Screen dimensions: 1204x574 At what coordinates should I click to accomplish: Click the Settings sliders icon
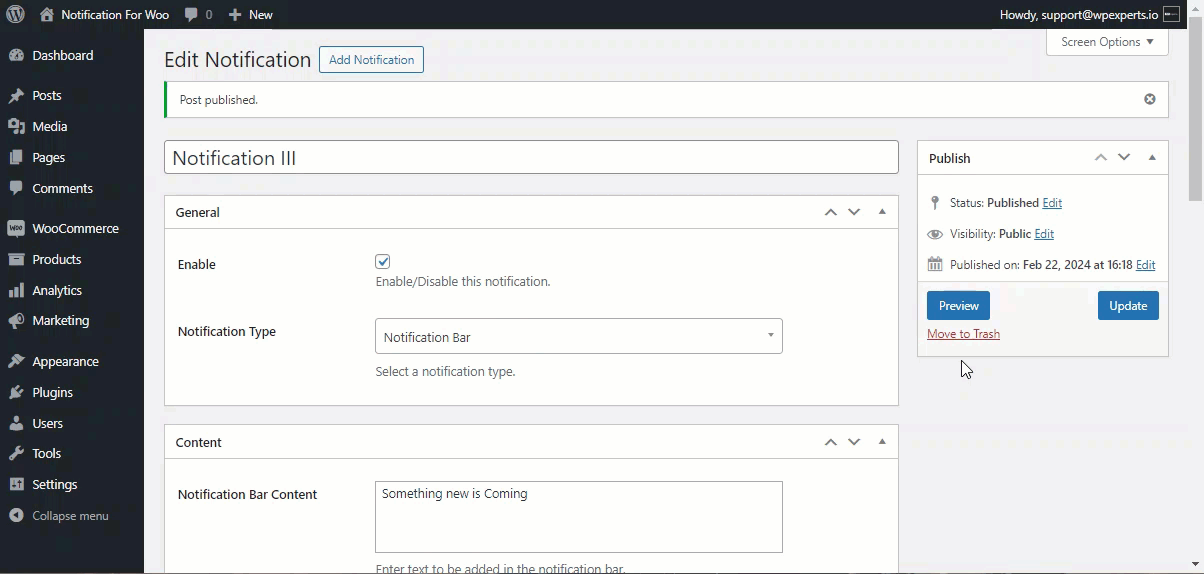(x=16, y=484)
